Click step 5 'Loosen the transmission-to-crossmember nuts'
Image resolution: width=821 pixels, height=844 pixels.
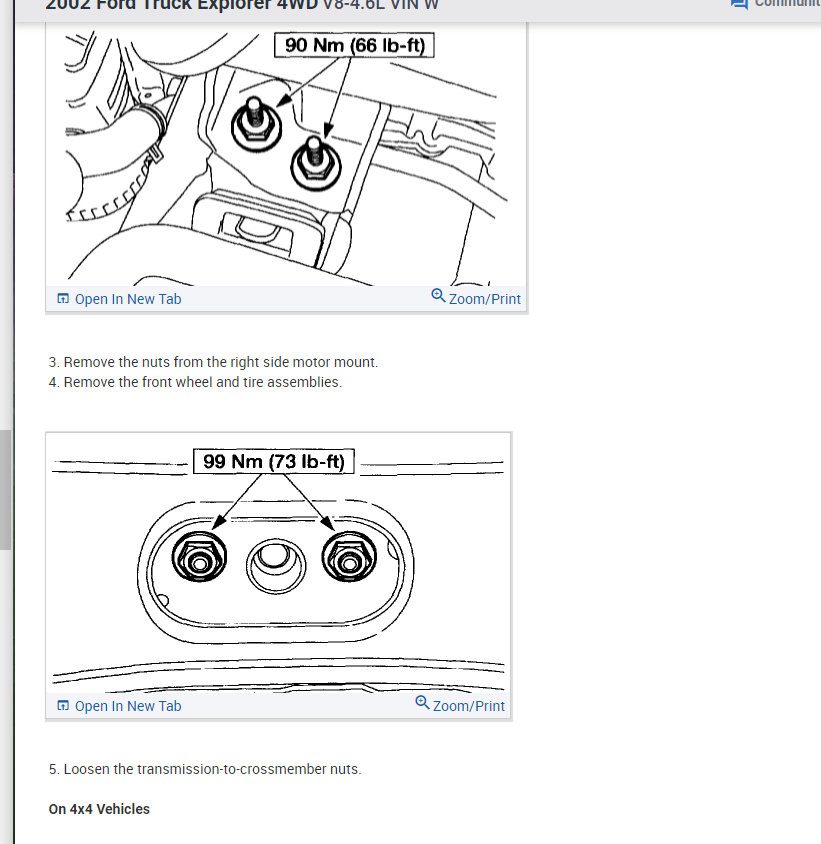coord(205,769)
